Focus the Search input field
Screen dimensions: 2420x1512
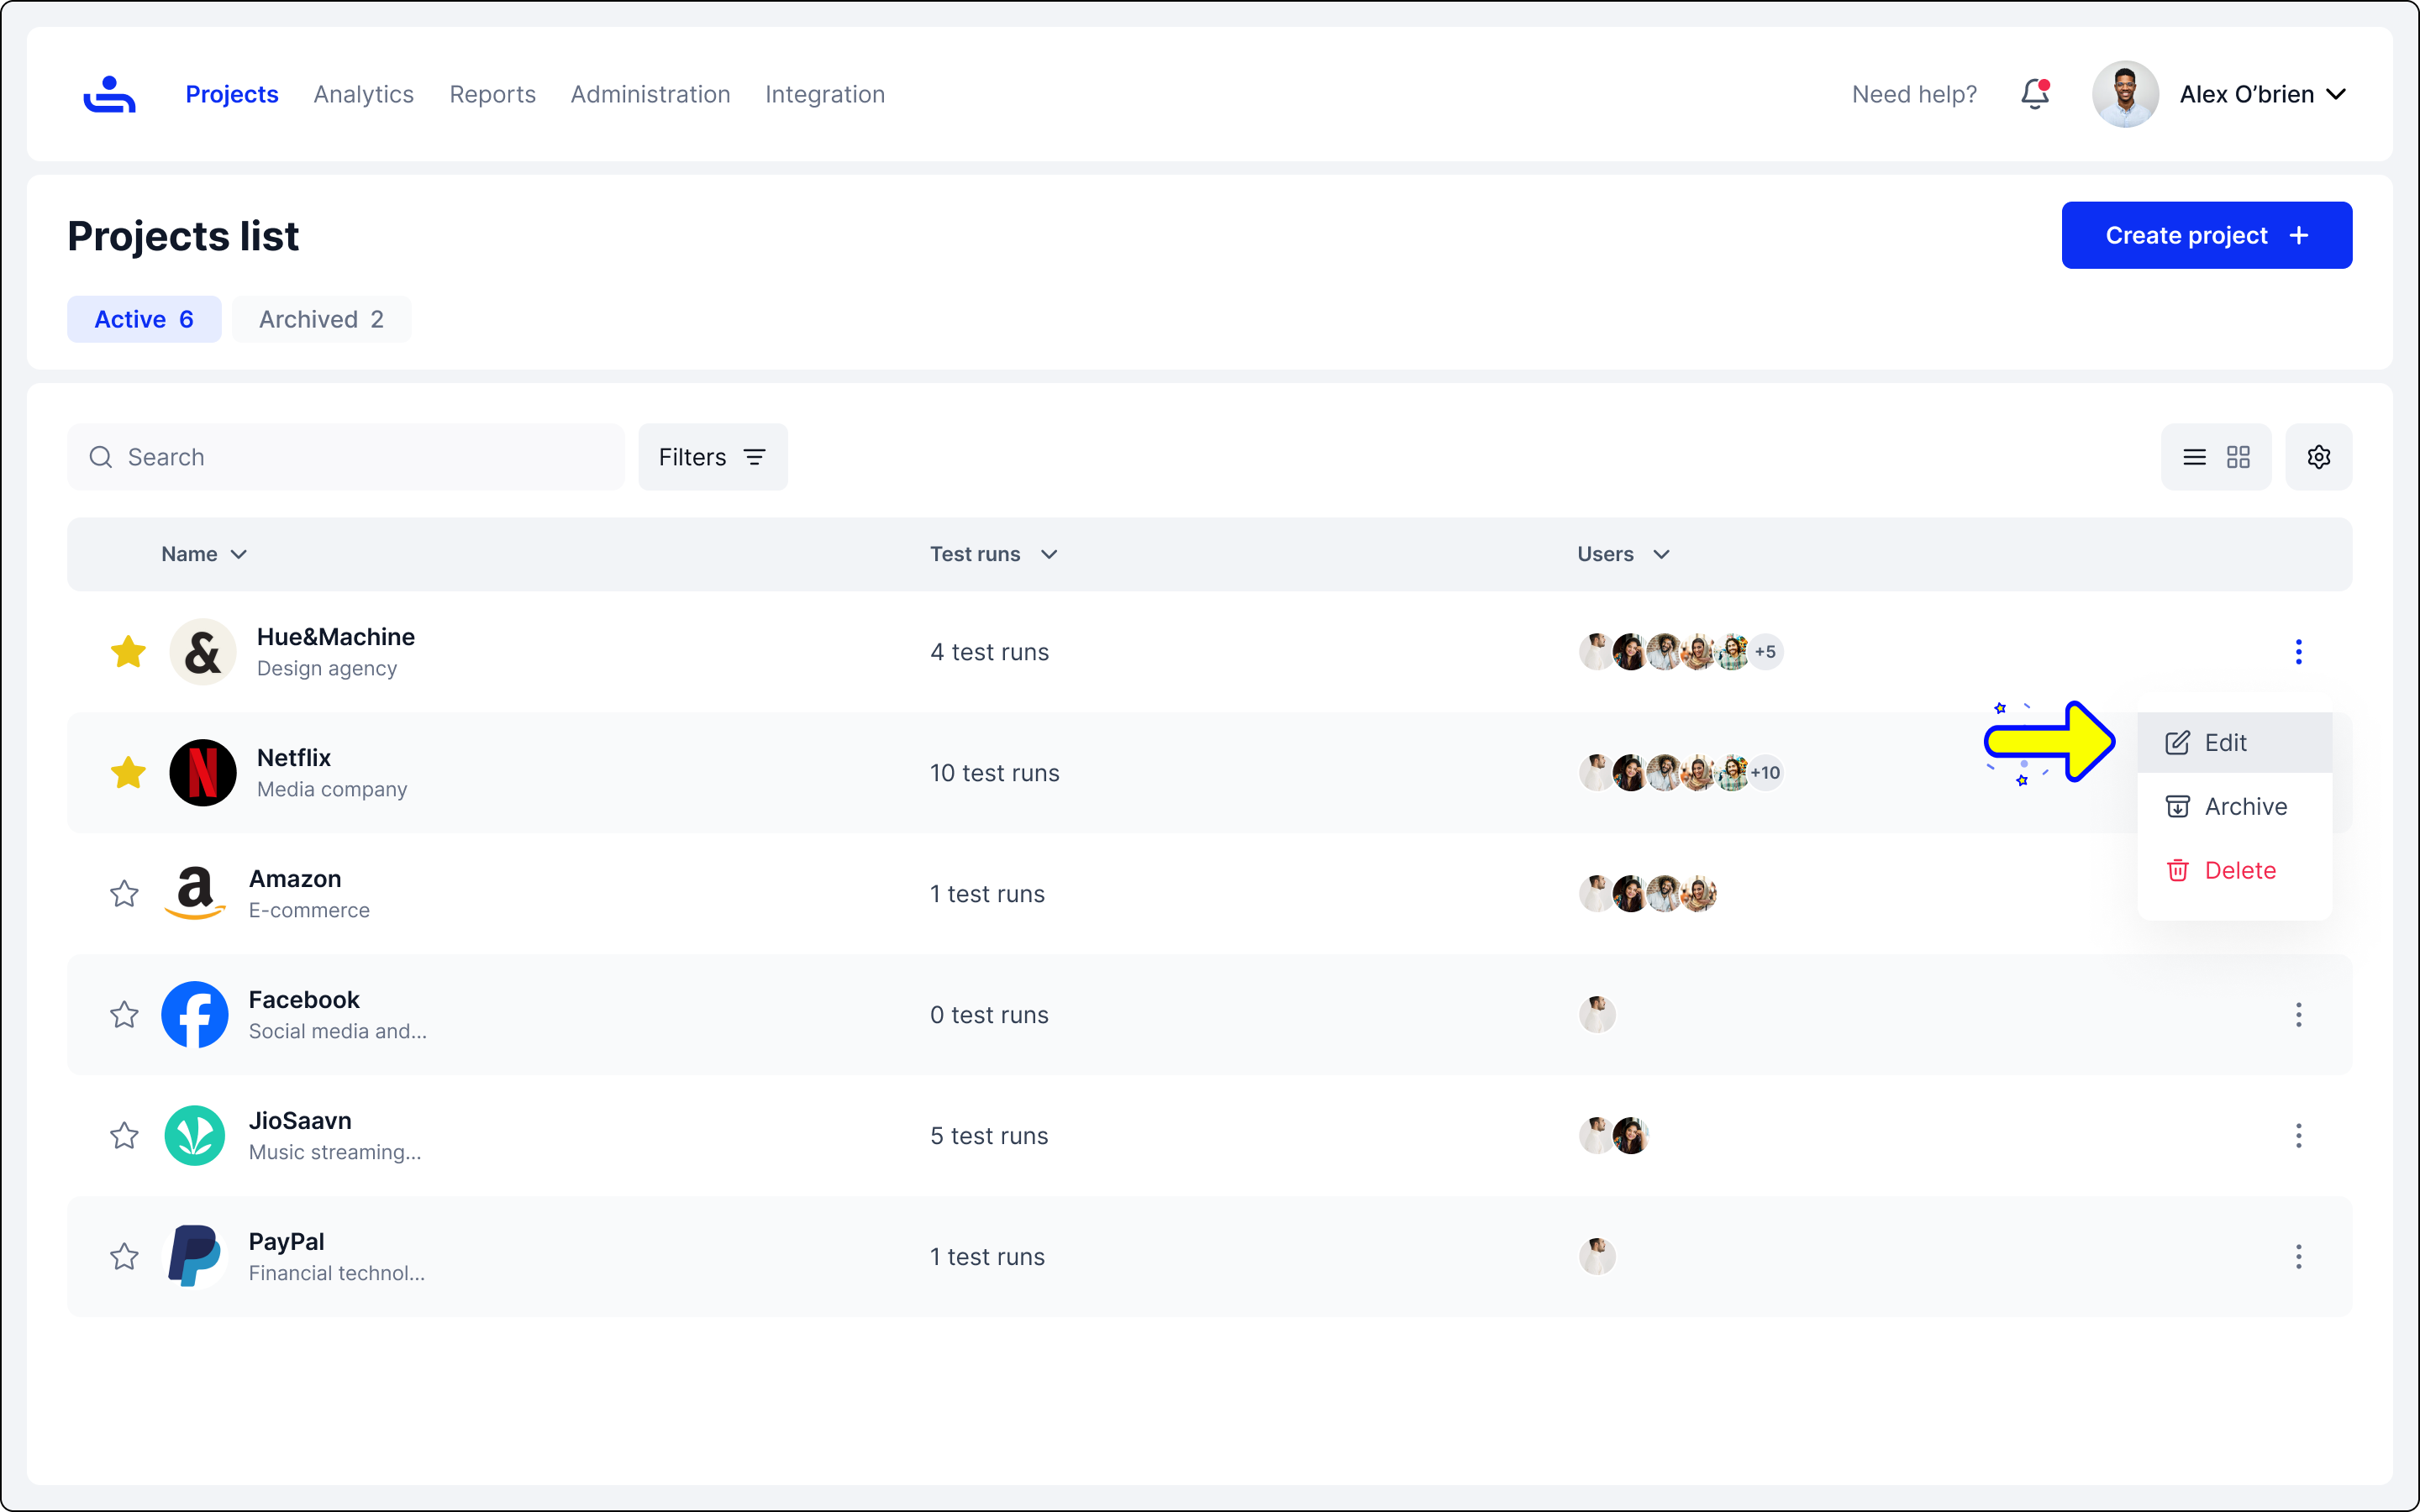360,457
